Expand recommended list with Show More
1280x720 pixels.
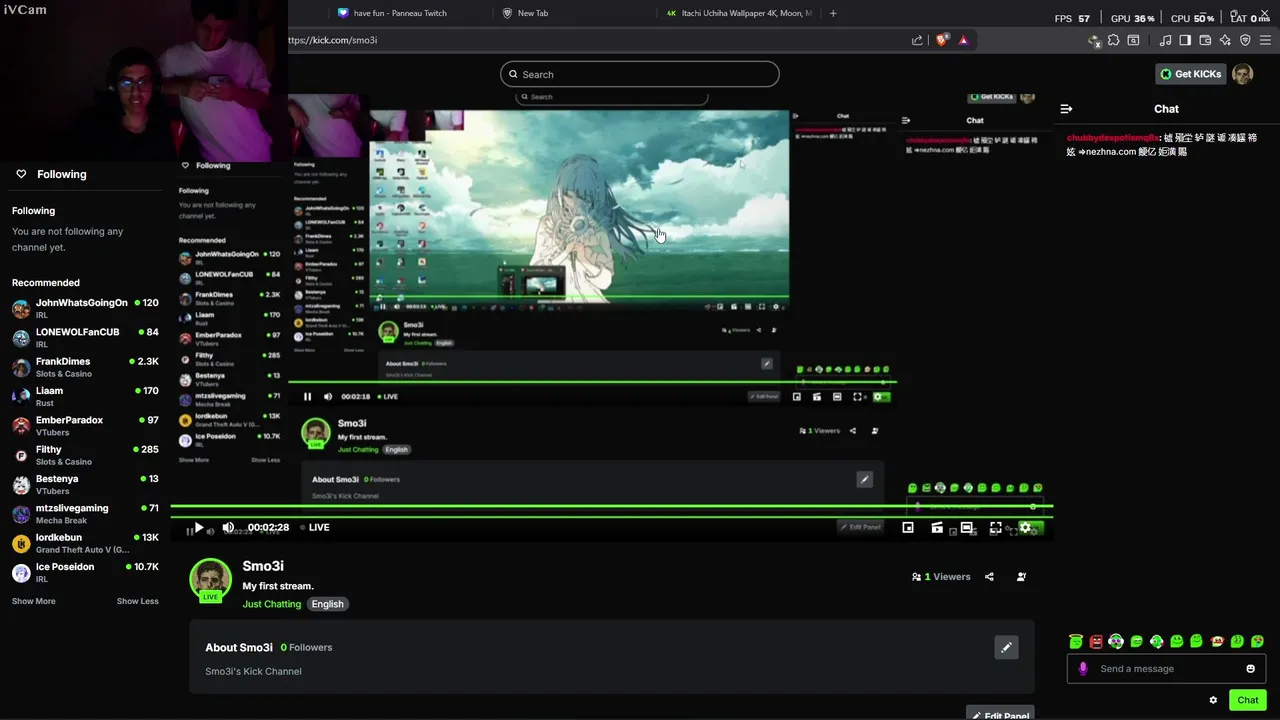point(34,601)
